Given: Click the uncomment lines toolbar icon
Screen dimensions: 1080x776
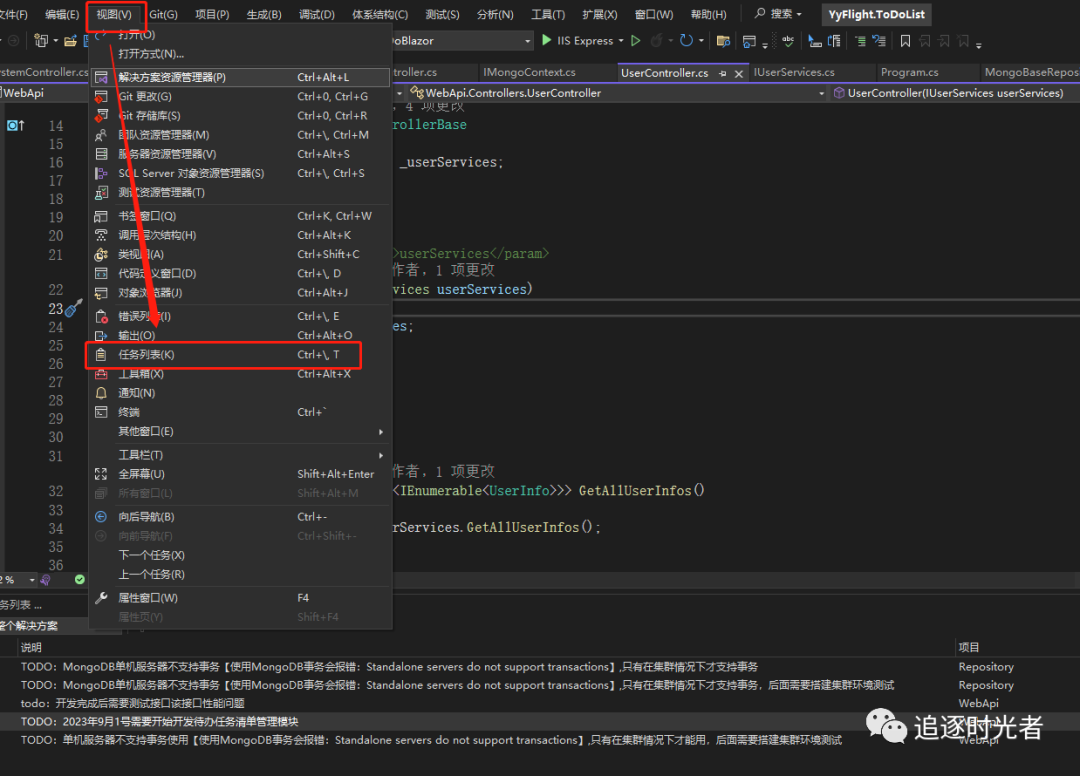Looking at the screenshot, I should point(879,41).
